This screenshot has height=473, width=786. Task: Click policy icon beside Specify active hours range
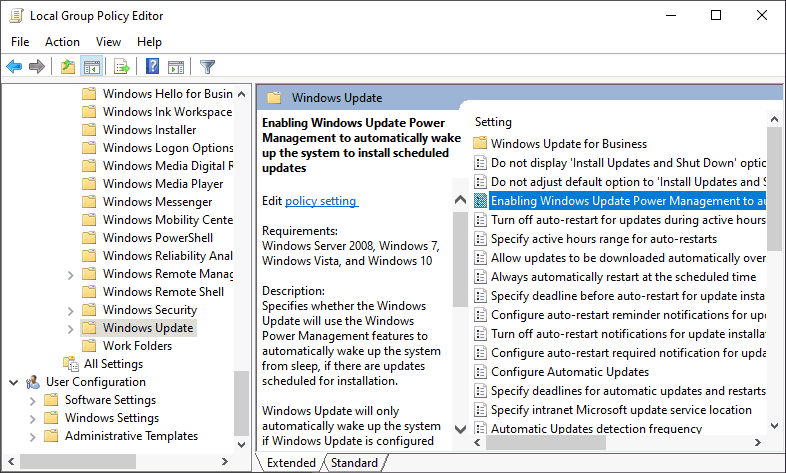click(x=480, y=239)
